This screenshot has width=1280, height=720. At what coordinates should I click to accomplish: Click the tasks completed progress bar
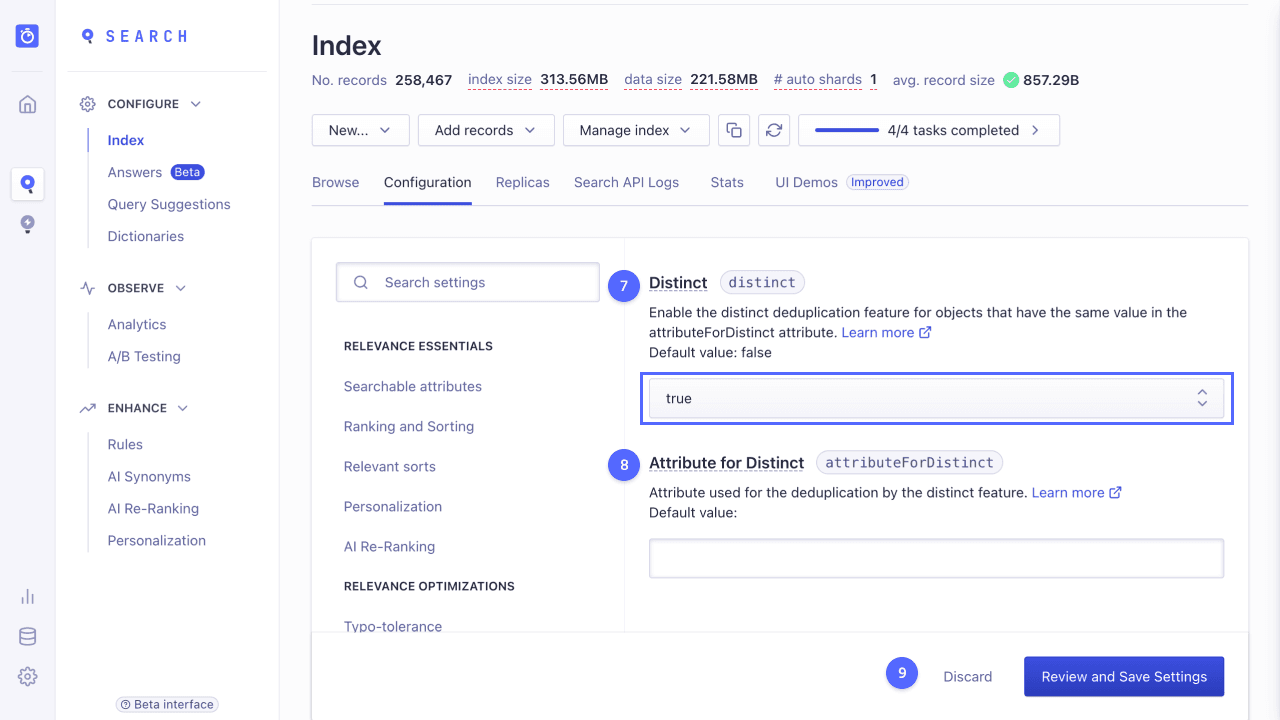click(x=846, y=130)
